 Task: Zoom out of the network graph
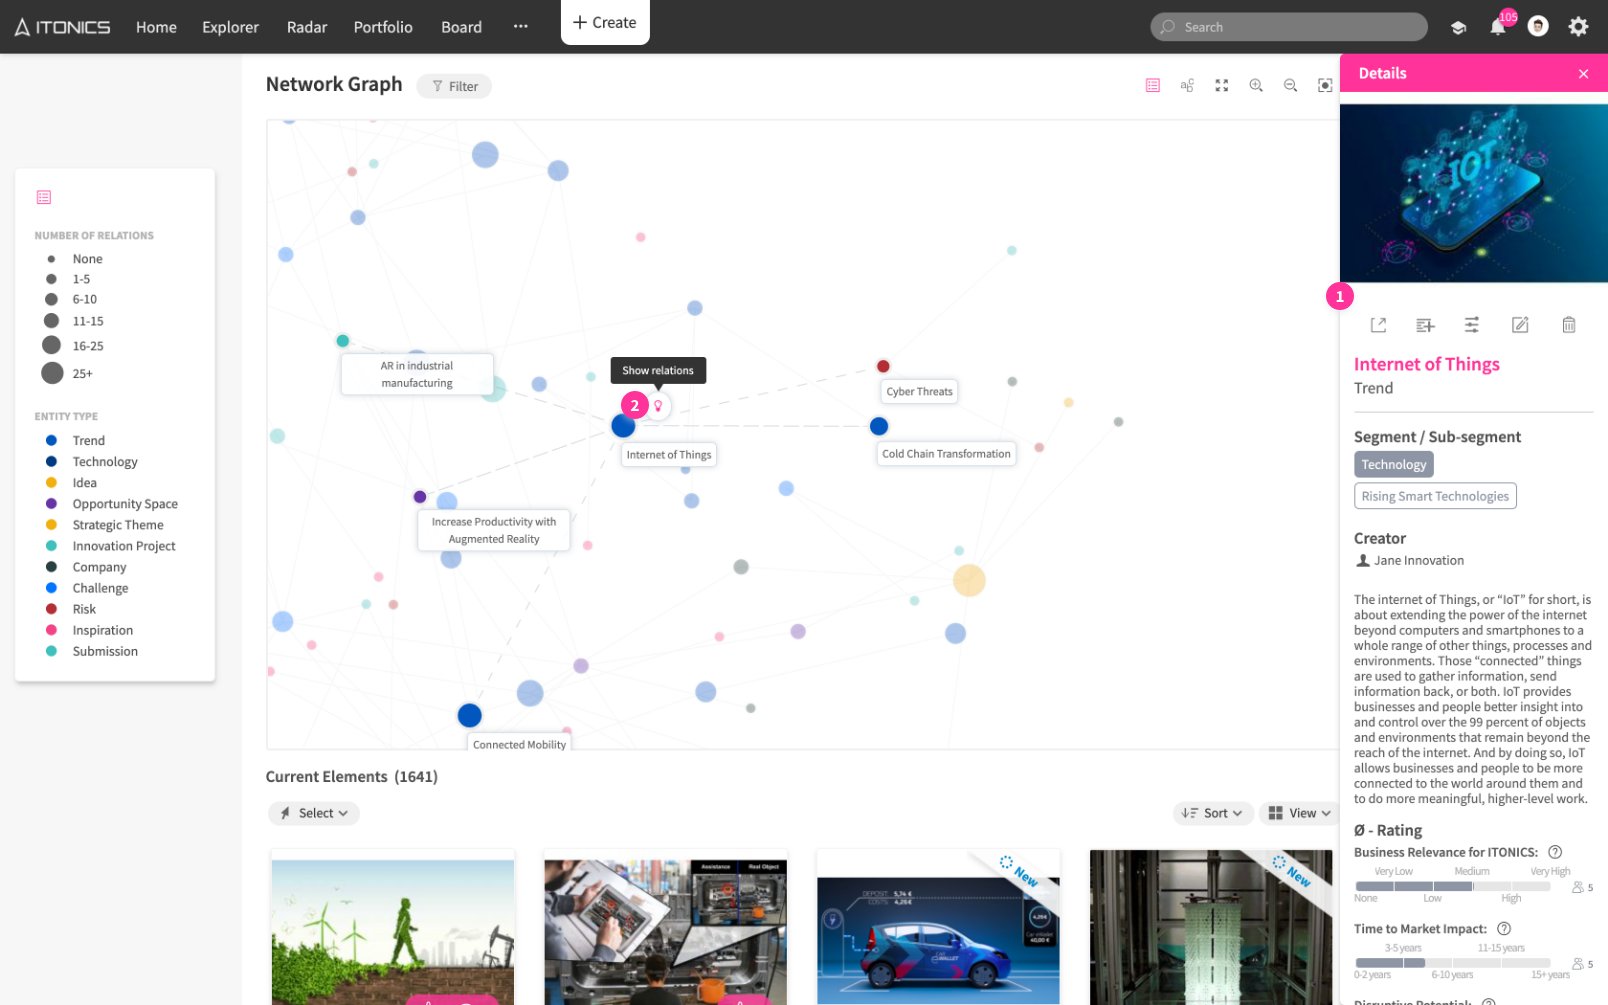point(1290,86)
